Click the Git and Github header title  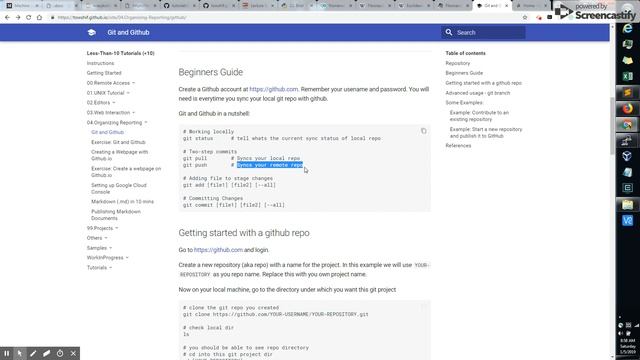128,32
